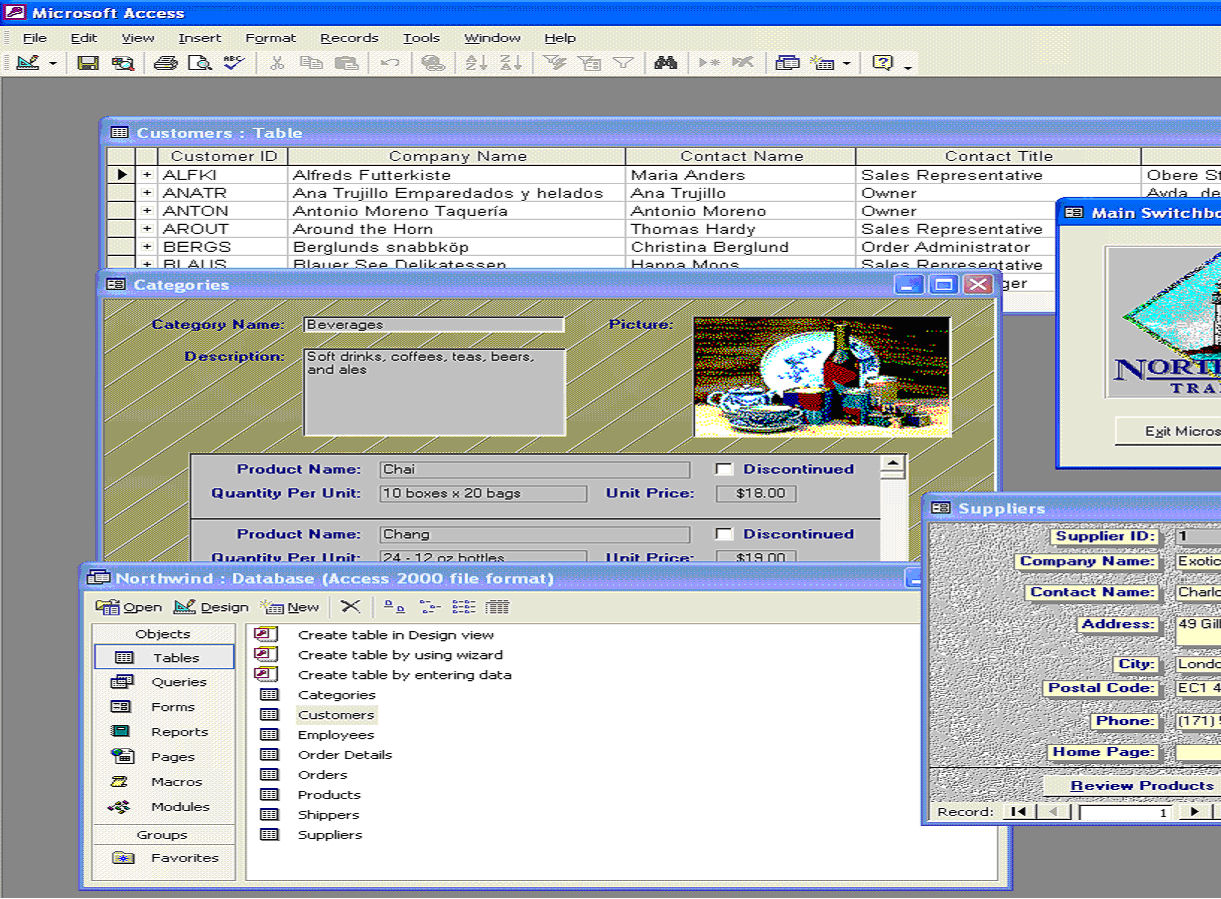Click the Apply Filter funnel icon
This screenshot has height=899, width=1221.
pos(623,63)
